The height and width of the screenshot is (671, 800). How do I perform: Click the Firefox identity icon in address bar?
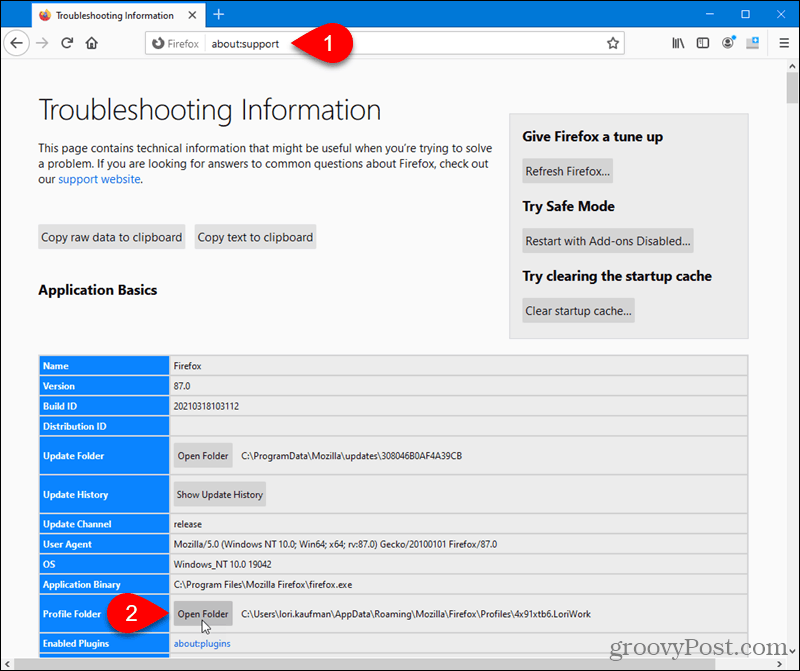[158, 43]
